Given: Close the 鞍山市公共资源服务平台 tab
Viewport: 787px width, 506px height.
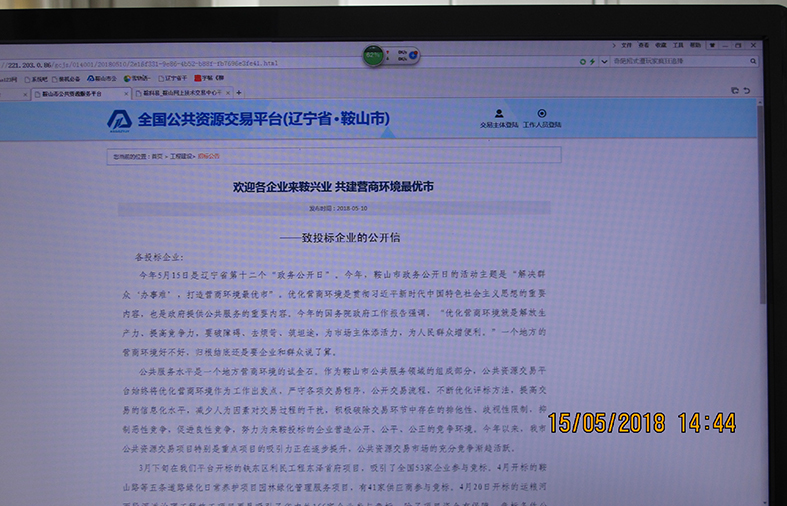Looking at the screenshot, I should click(126, 93).
